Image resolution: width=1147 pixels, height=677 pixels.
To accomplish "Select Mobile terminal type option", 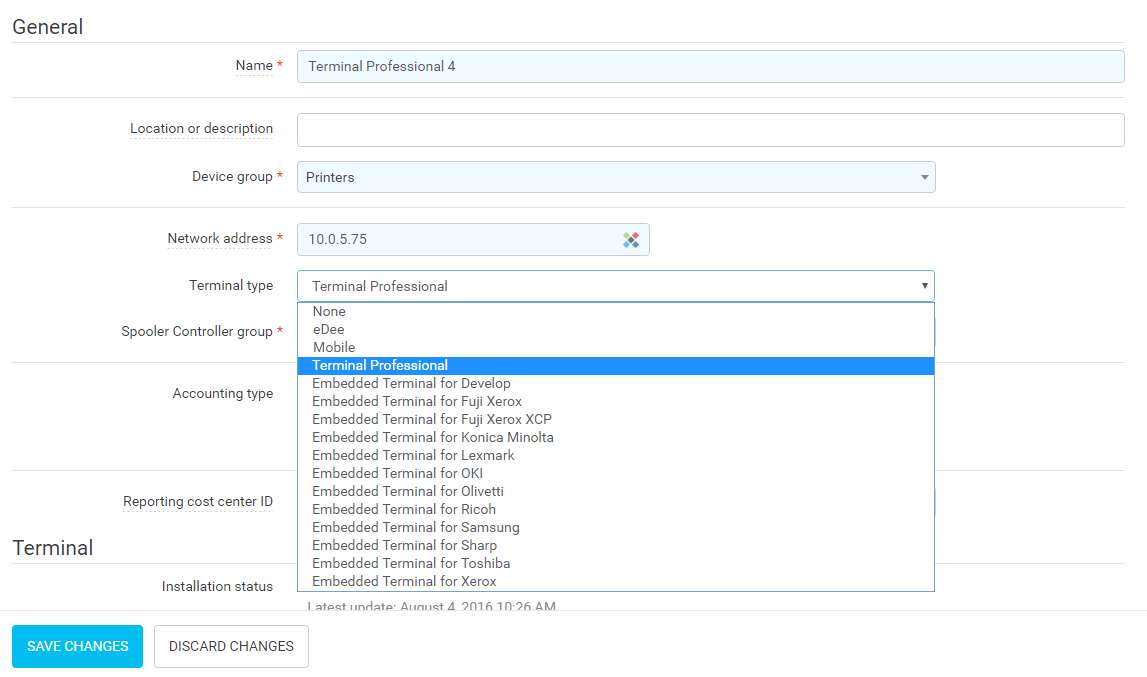I will coord(334,348).
